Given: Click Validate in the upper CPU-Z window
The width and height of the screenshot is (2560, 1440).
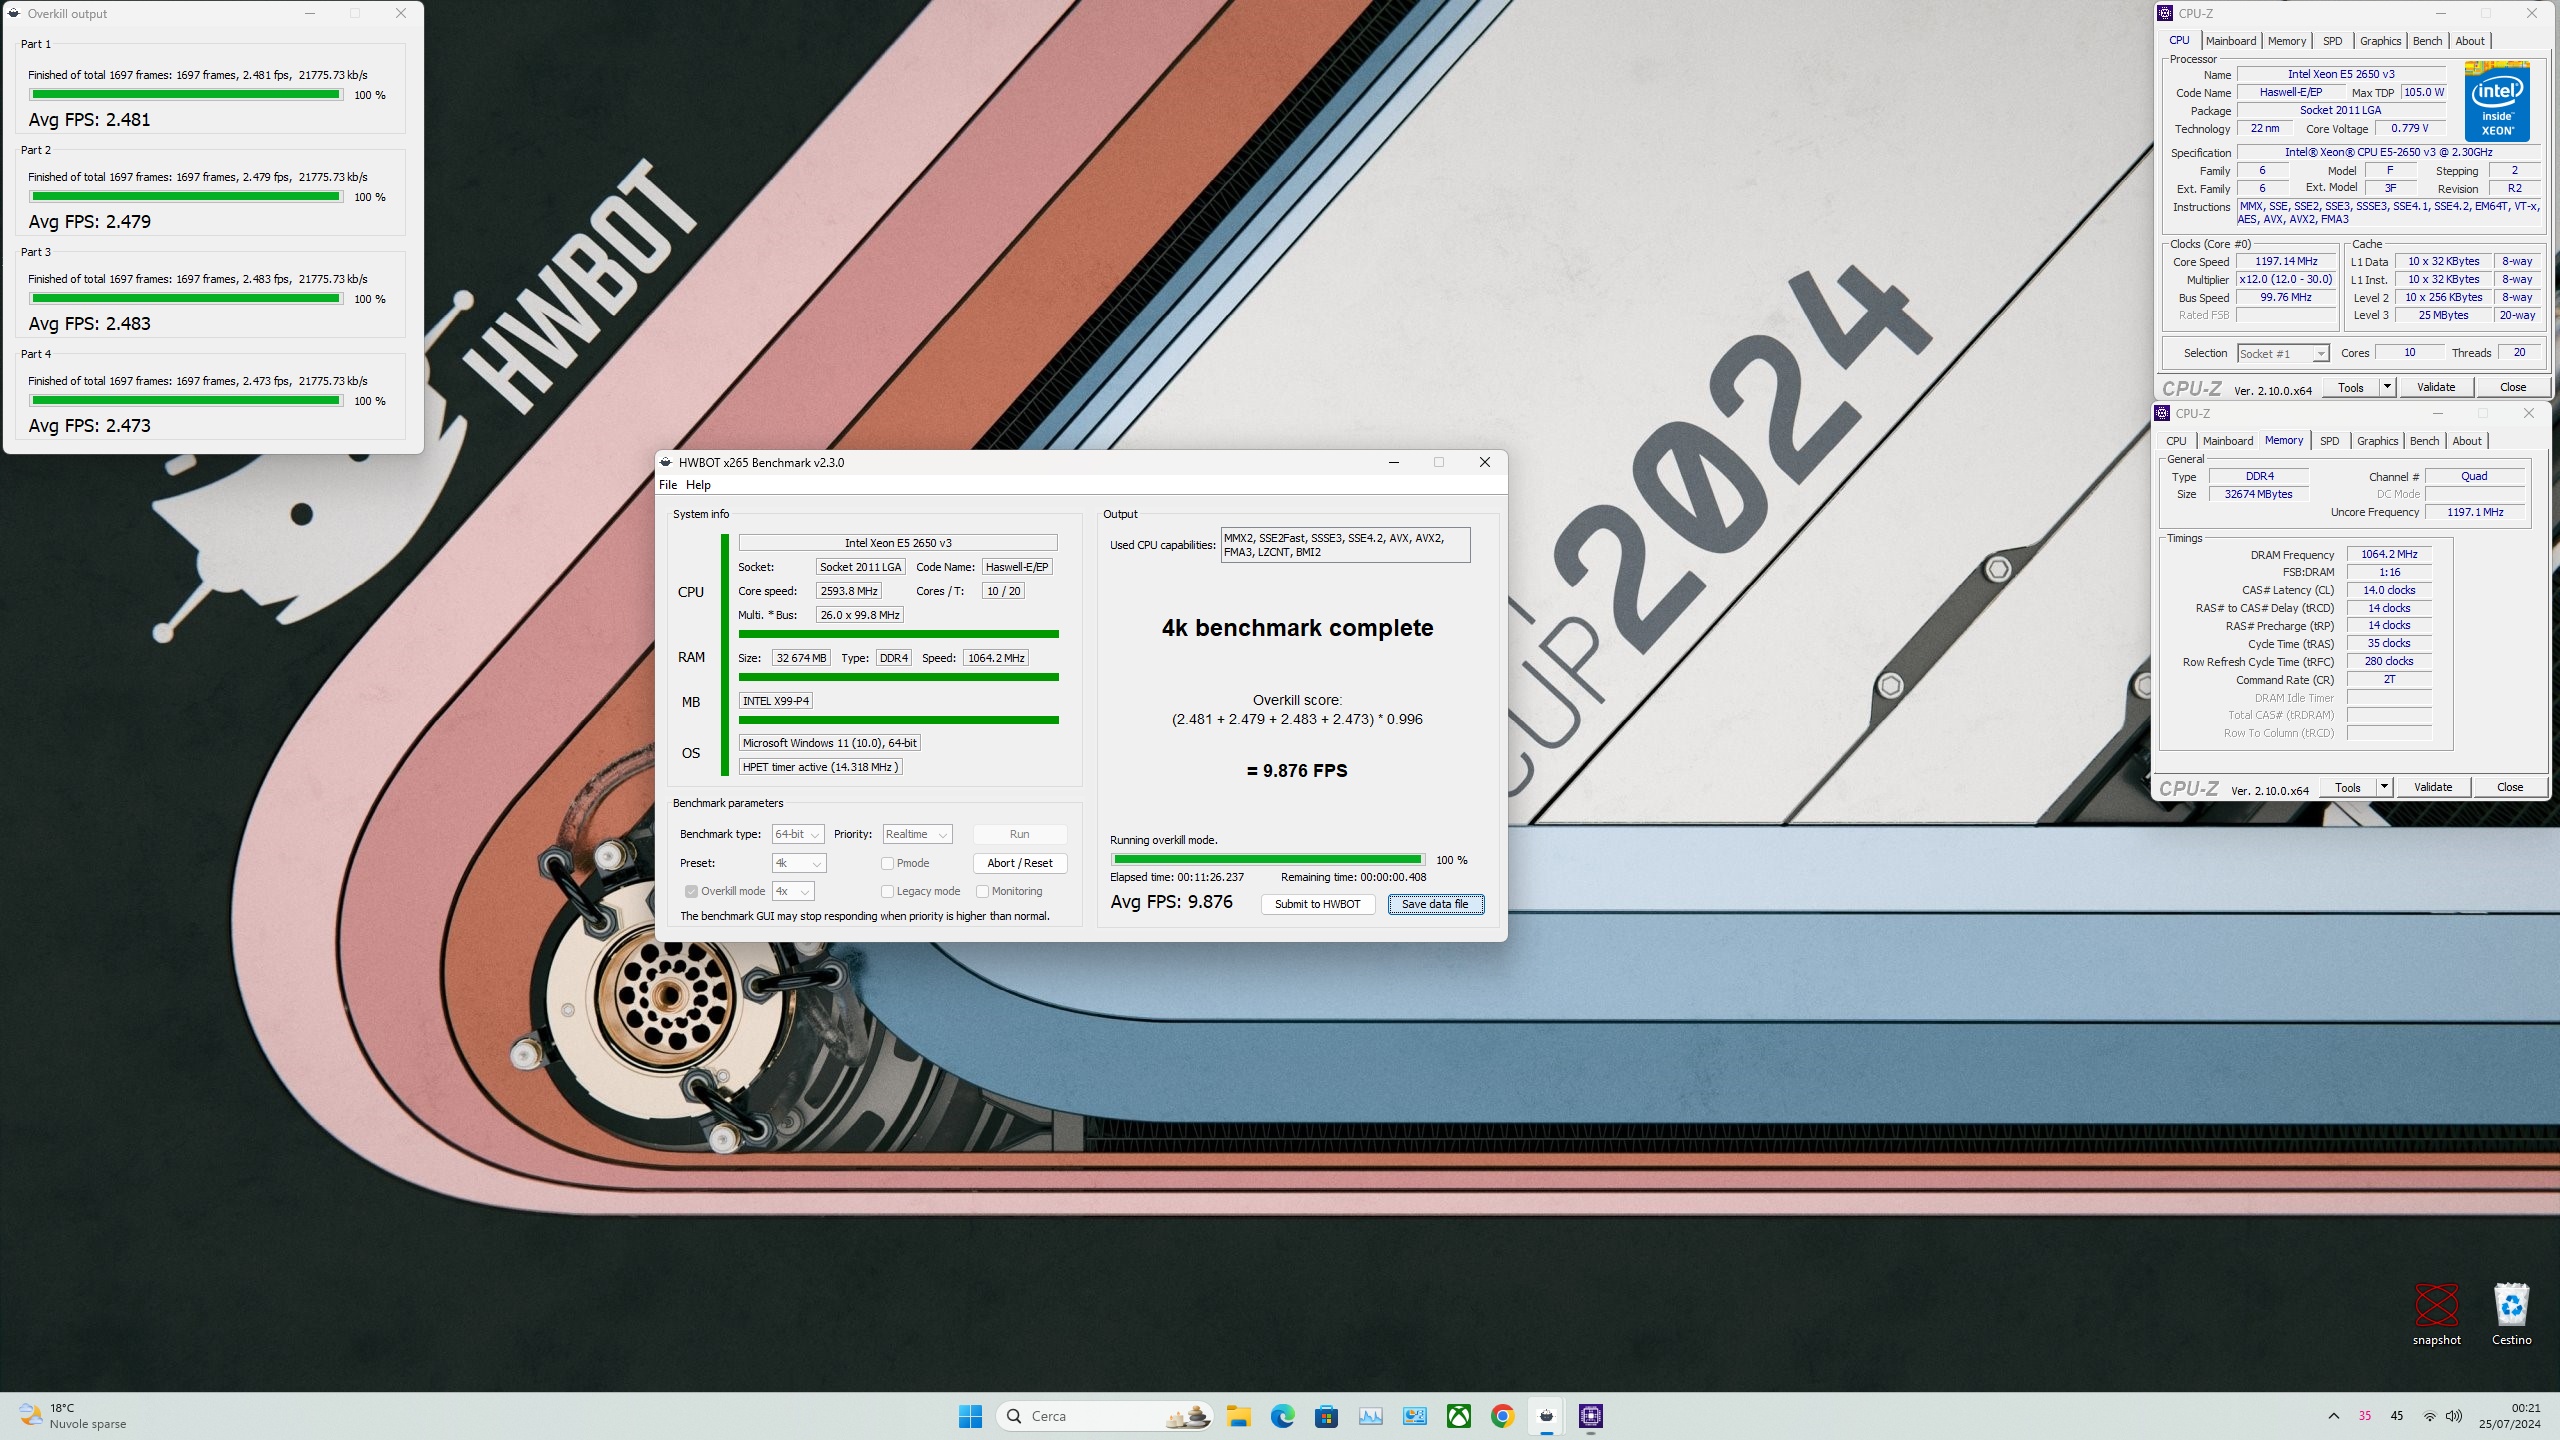Looking at the screenshot, I should (2436, 387).
